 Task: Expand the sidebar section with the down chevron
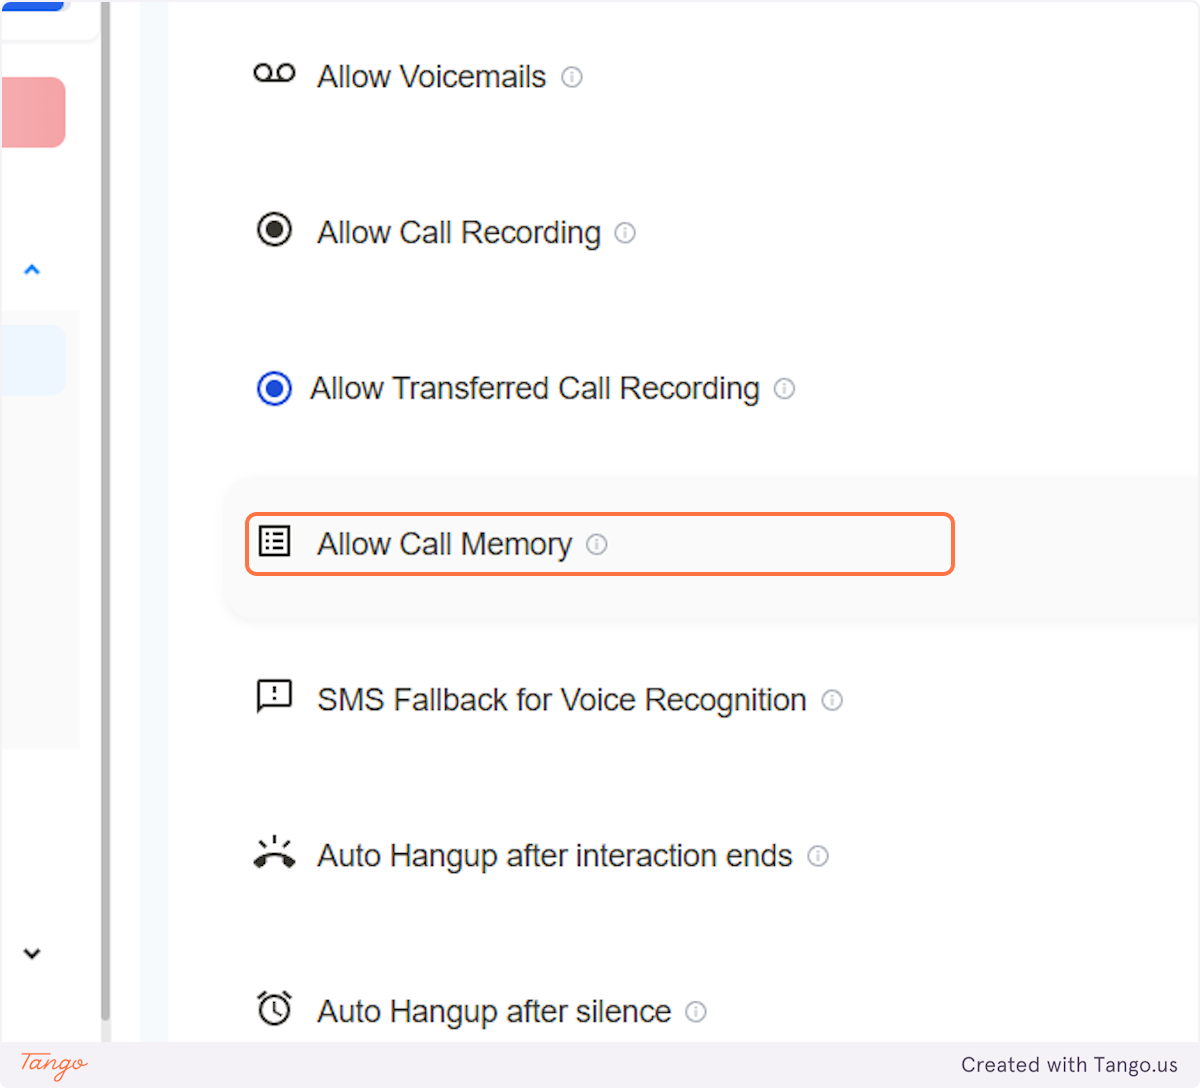click(32, 953)
